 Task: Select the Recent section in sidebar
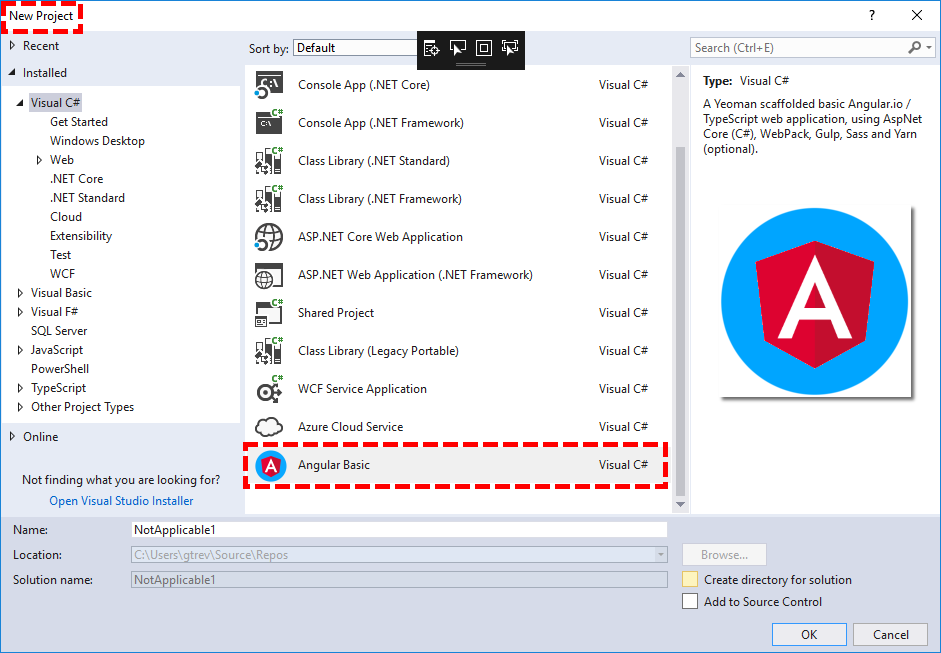42,45
